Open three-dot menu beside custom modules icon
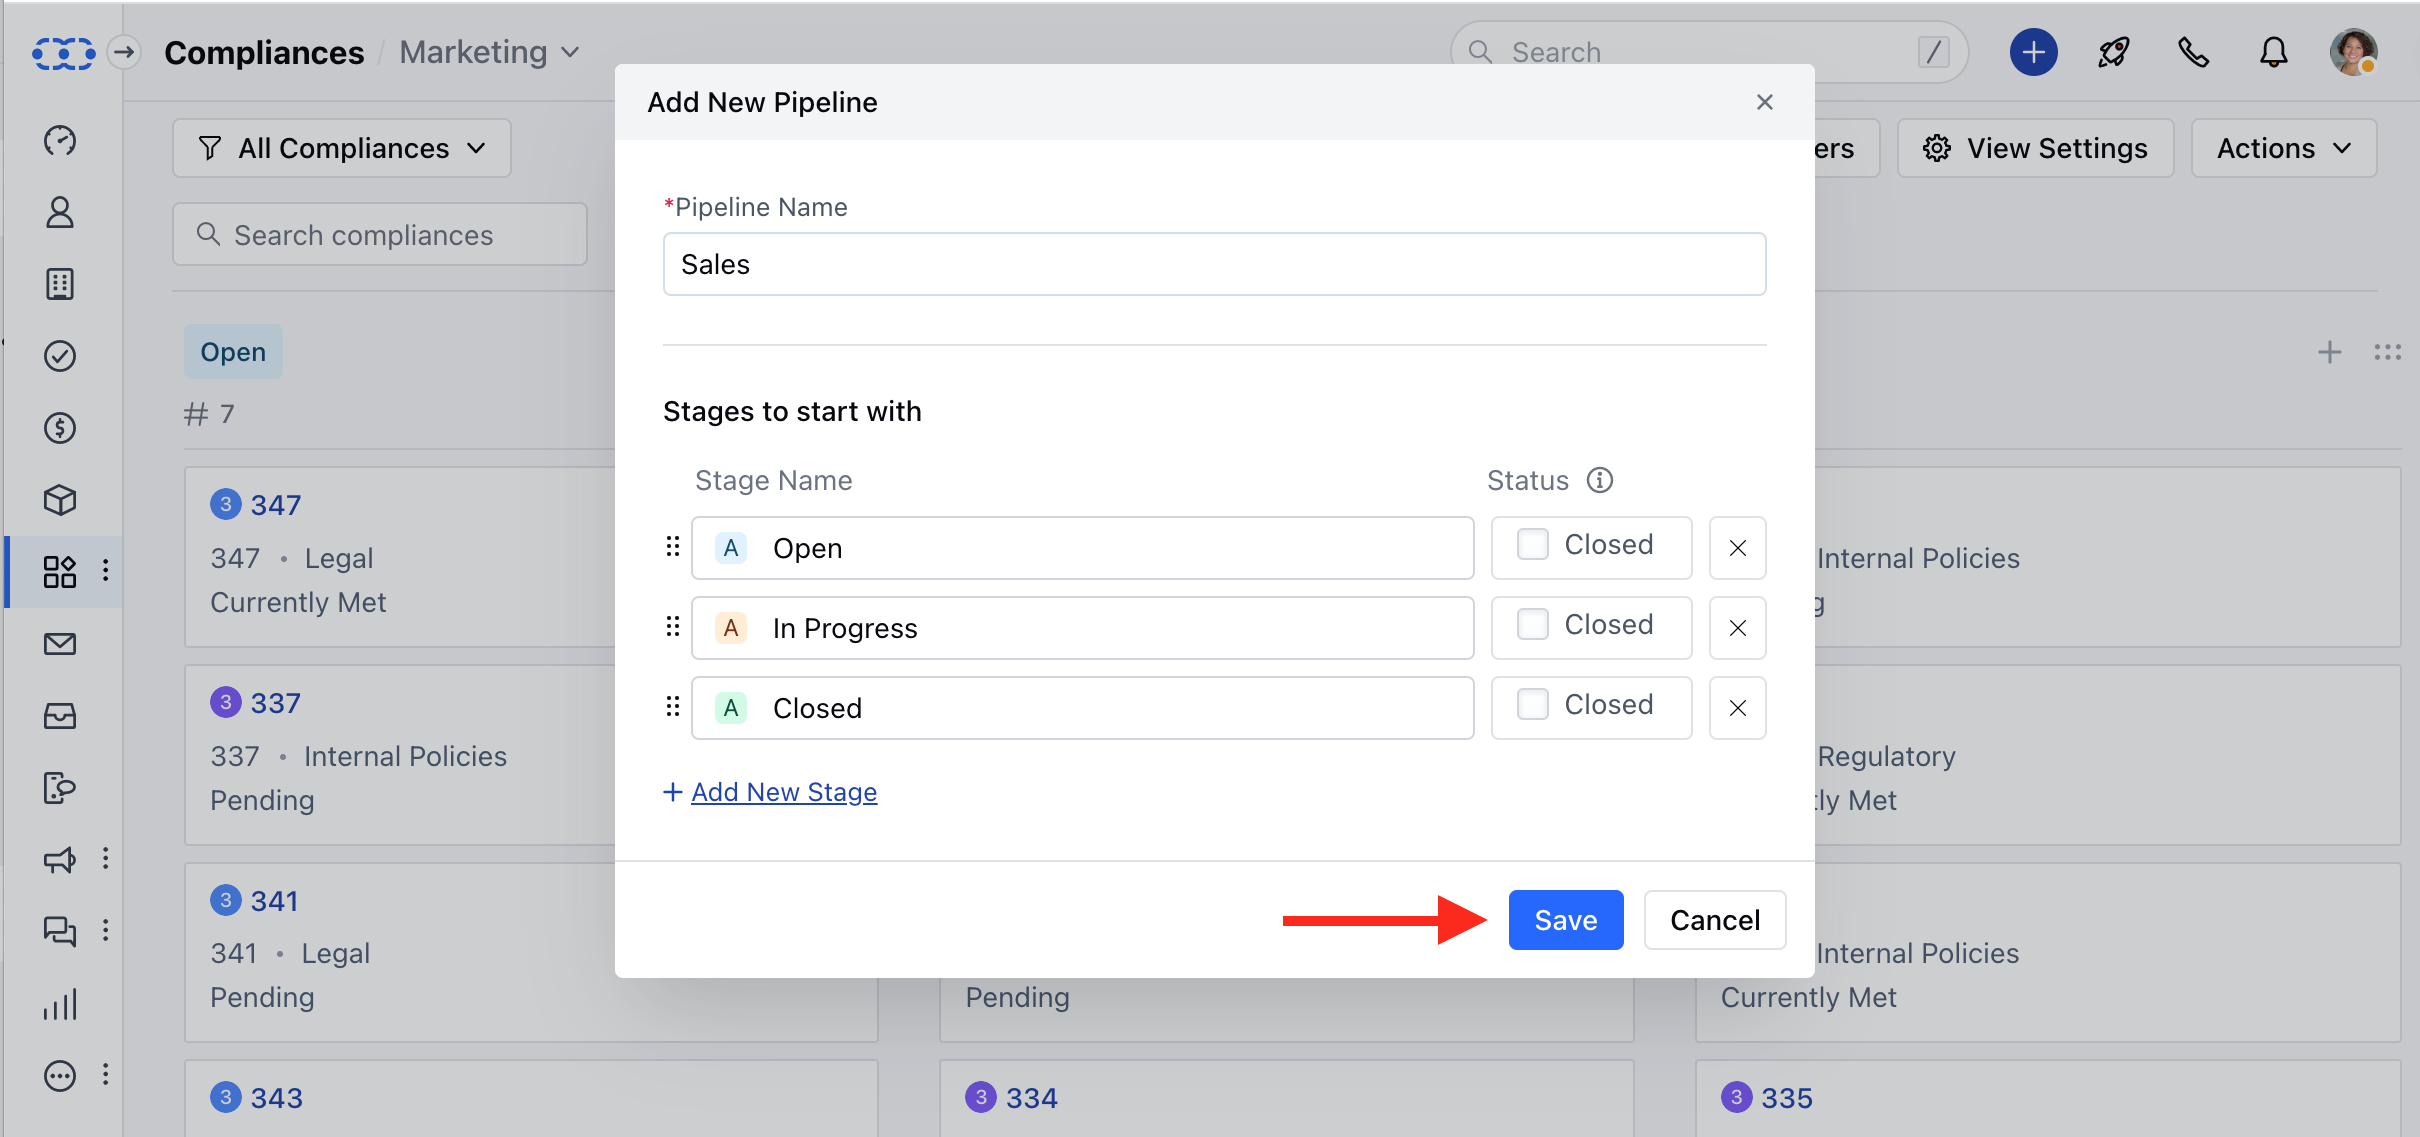The width and height of the screenshot is (2420, 1137). 106,571
